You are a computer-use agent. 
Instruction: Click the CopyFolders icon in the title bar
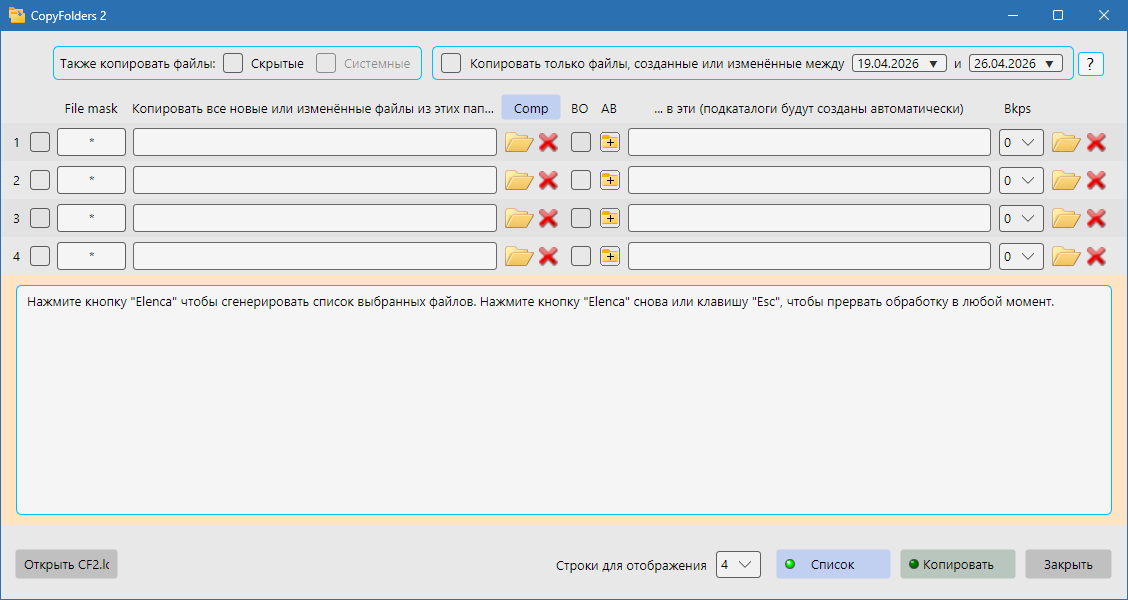click(17, 15)
